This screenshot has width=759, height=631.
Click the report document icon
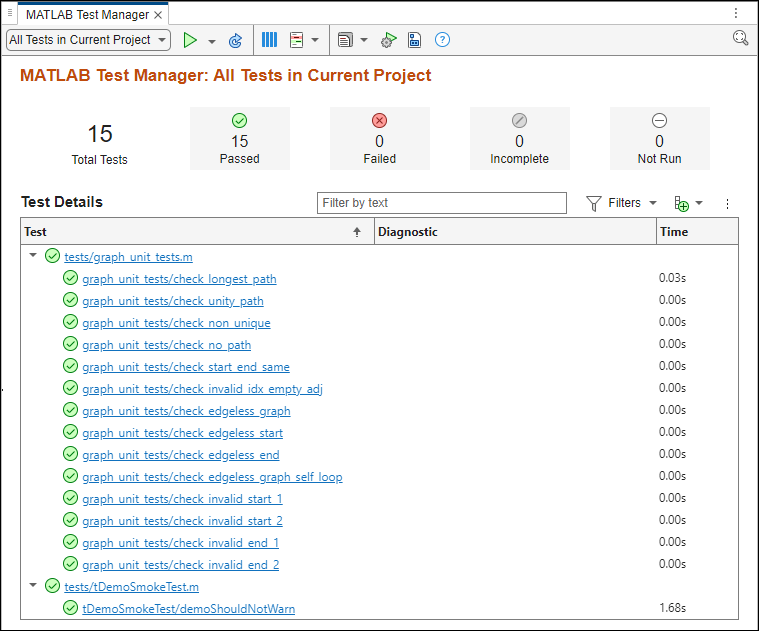pos(345,40)
